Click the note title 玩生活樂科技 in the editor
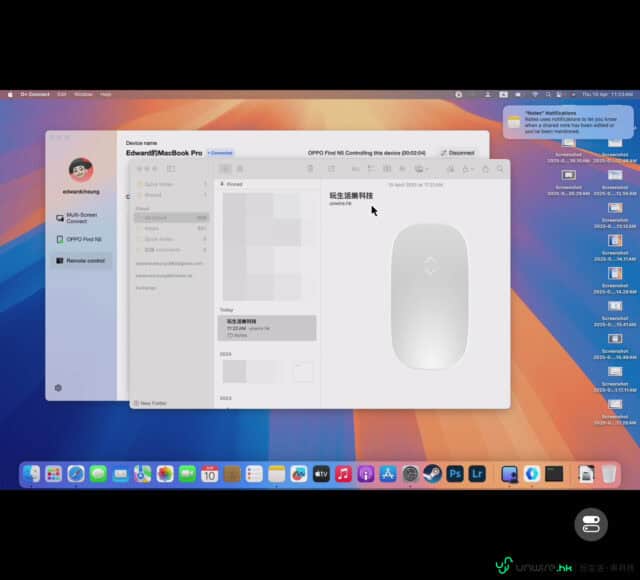 351,196
